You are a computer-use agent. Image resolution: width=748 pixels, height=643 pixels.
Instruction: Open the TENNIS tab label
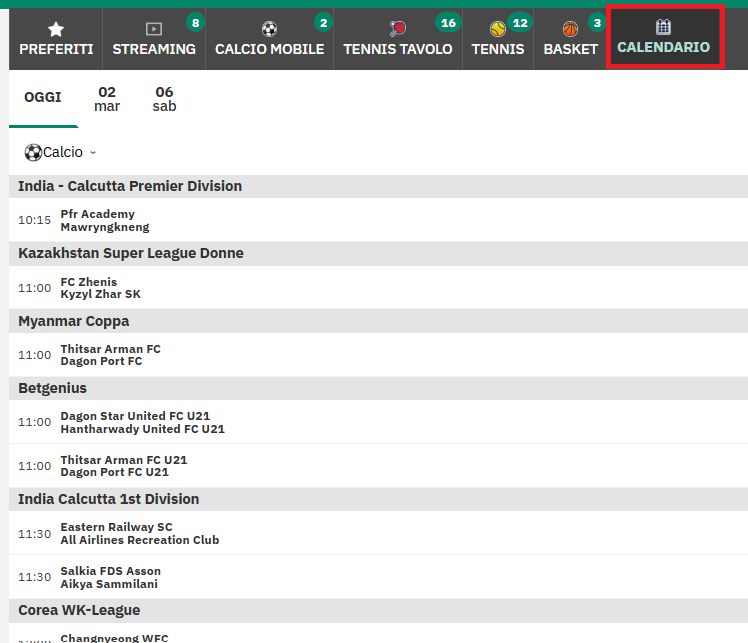pyautogui.click(x=498, y=49)
